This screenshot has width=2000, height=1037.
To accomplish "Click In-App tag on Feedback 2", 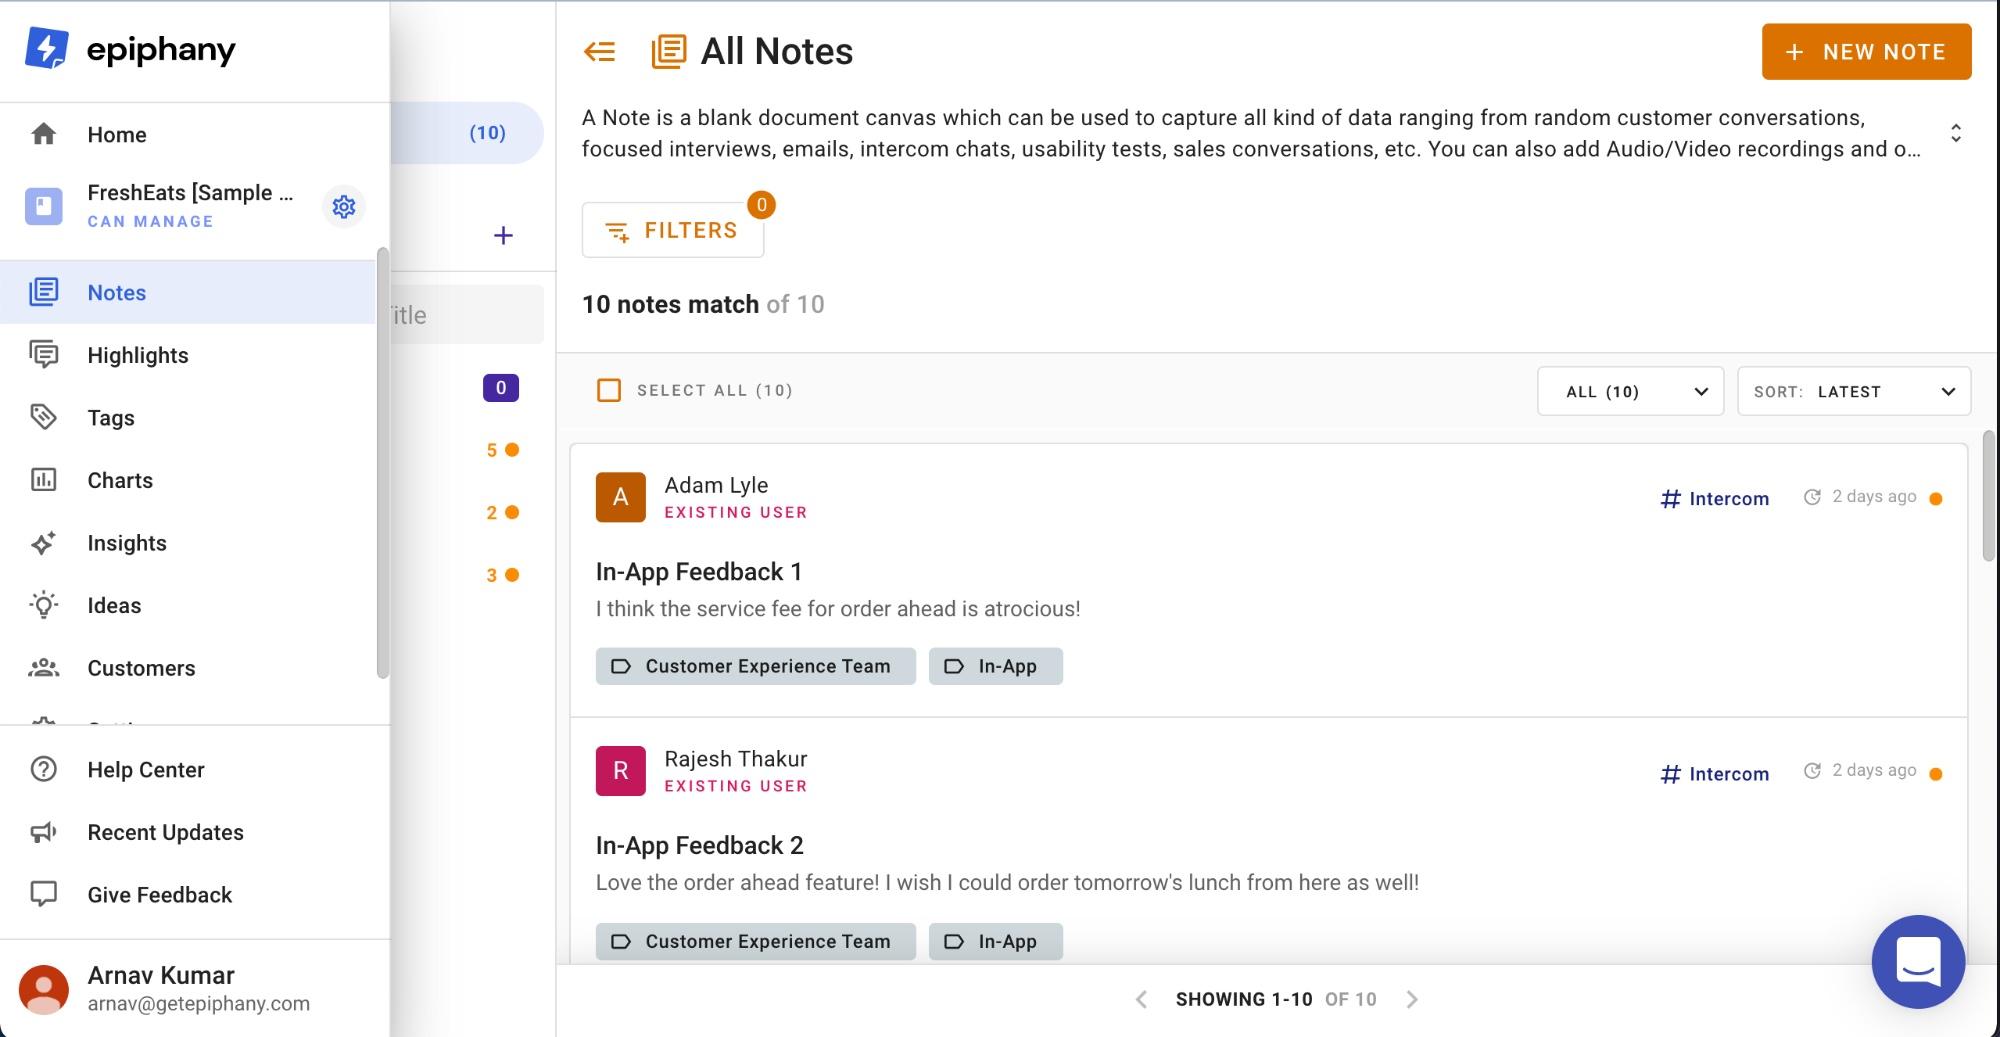I will 996,941.
